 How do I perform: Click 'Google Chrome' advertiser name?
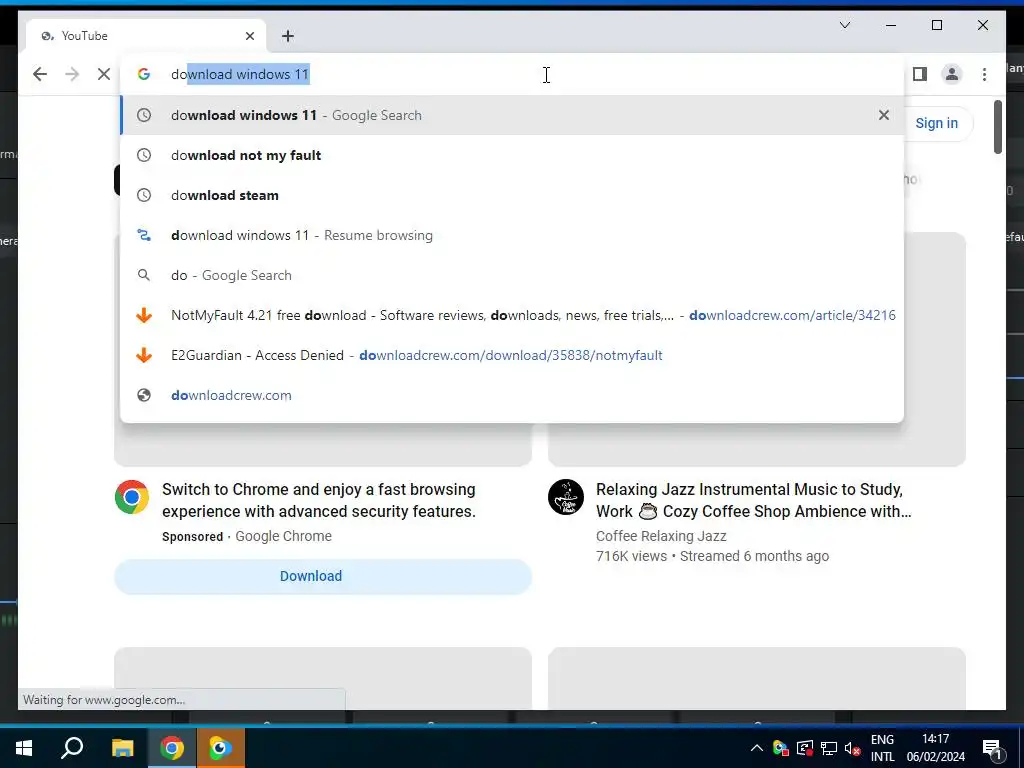(283, 536)
